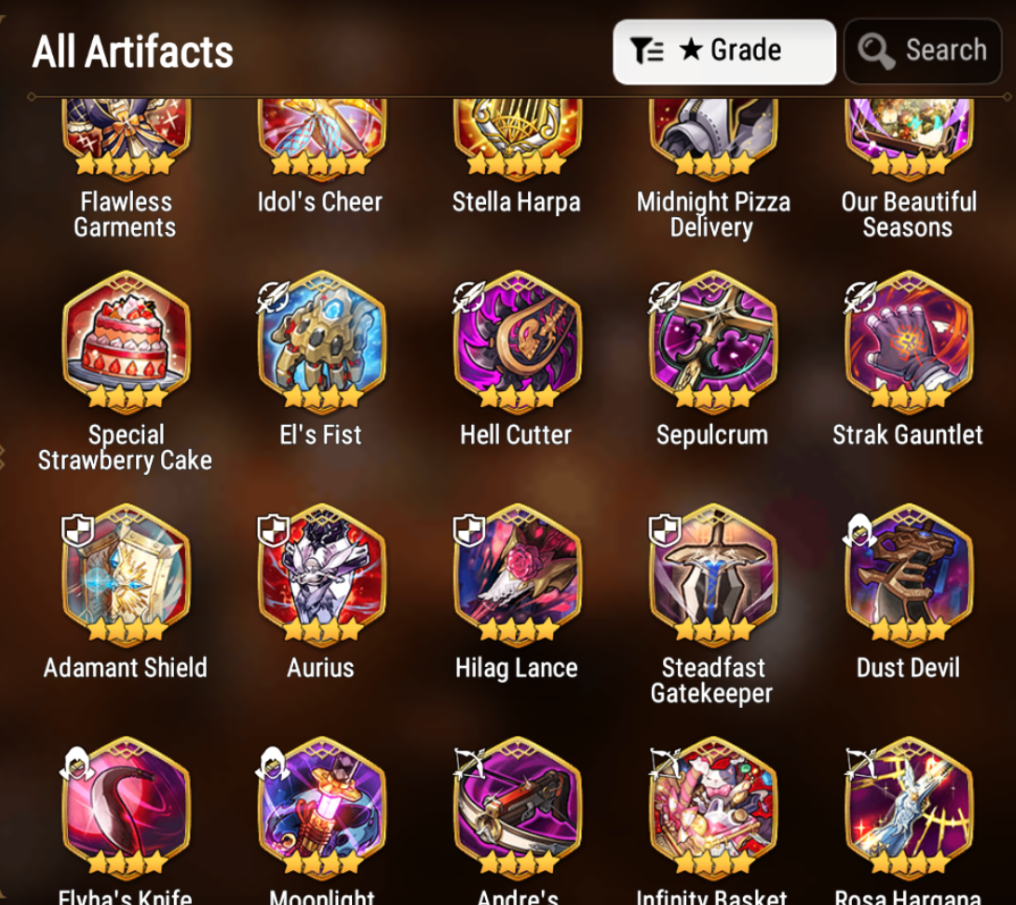The height and width of the screenshot is (905, 1016).
Task: Select the Strak Gauntlet artifact
Action: tap(908, 343)
